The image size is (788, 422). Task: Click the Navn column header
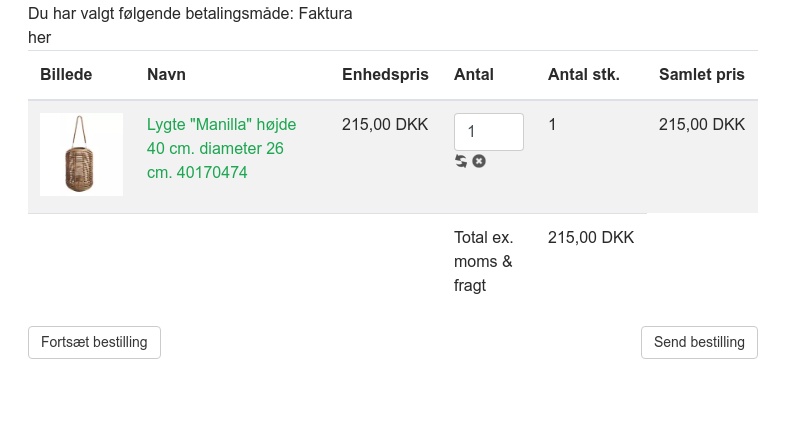[166, 75]
